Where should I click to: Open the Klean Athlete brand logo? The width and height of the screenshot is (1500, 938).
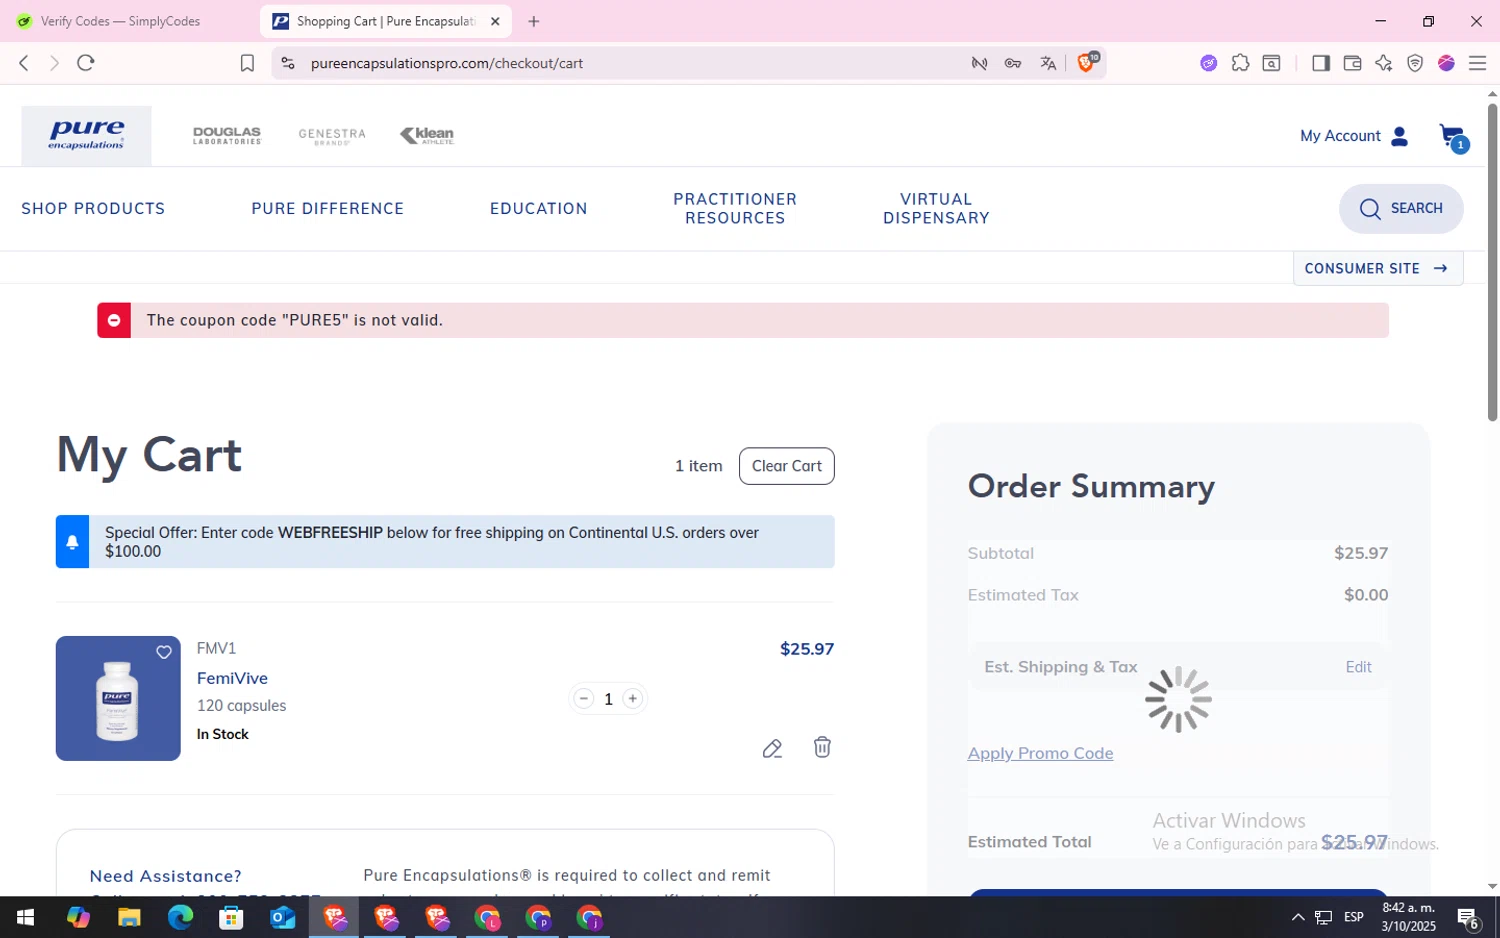click(427, 136)
